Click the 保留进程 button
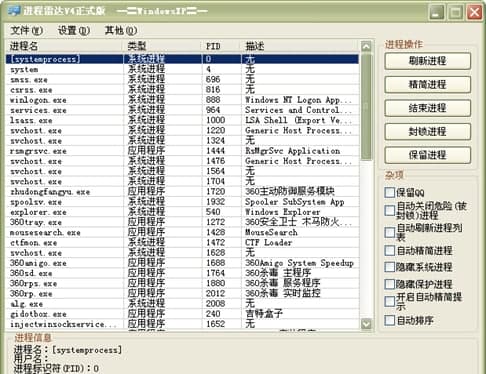This screenshot has height=374, width=486. (428, 155)
